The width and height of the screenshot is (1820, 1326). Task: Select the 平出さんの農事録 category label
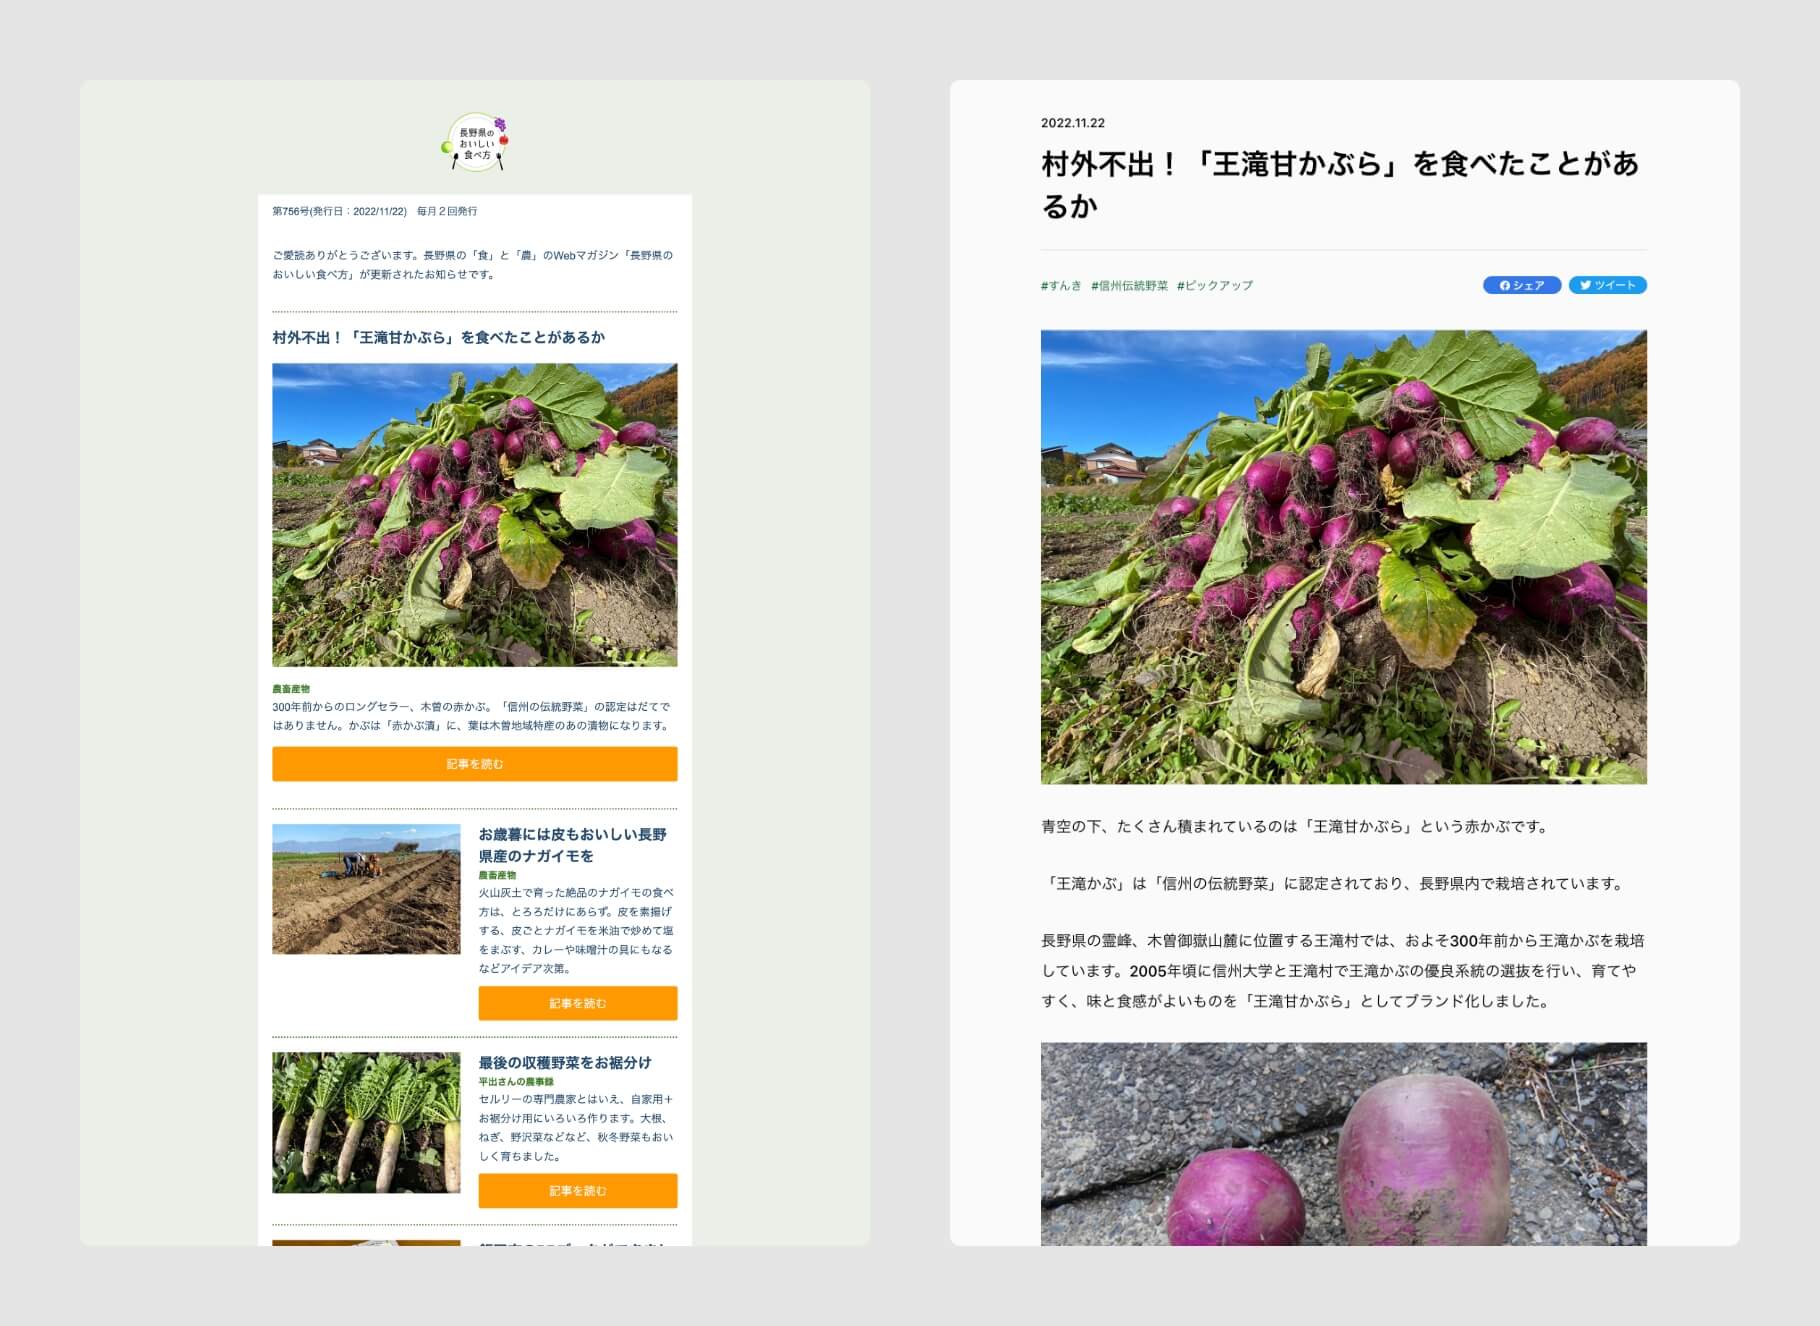(x=516, y=1082)
